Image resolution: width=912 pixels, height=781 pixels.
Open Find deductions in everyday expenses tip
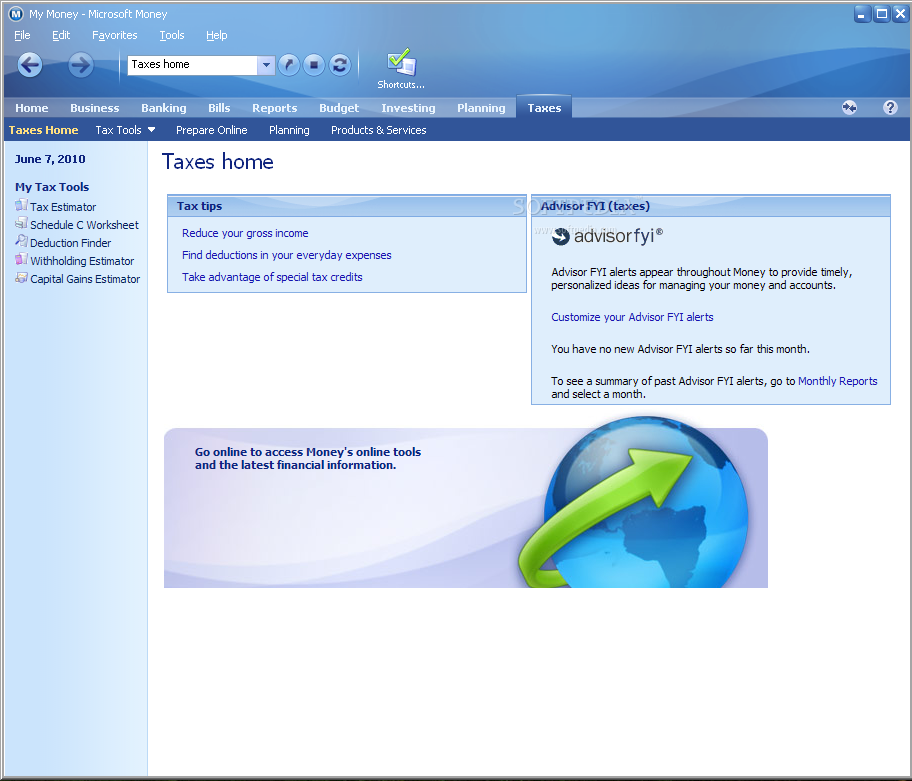tap(286, 255)
